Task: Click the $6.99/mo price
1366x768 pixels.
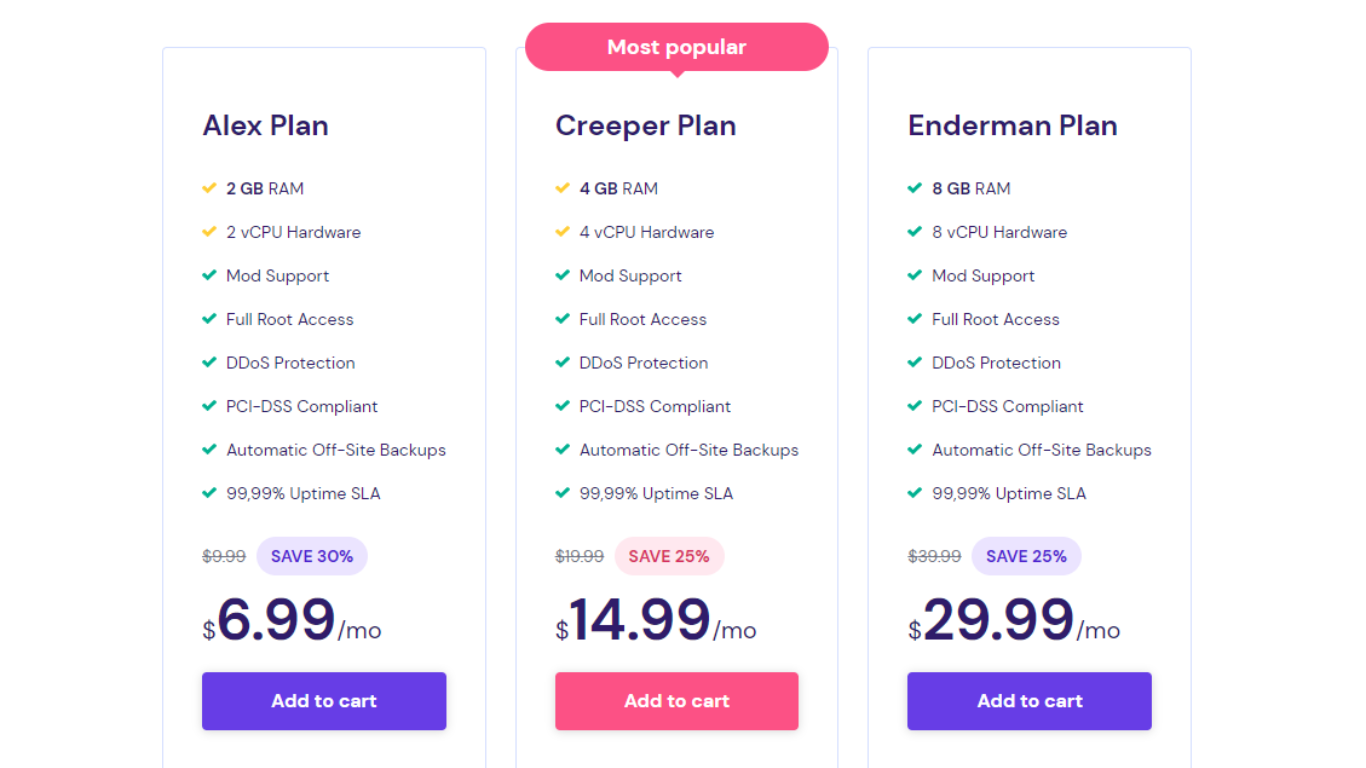Action: (x=292, y=620)
